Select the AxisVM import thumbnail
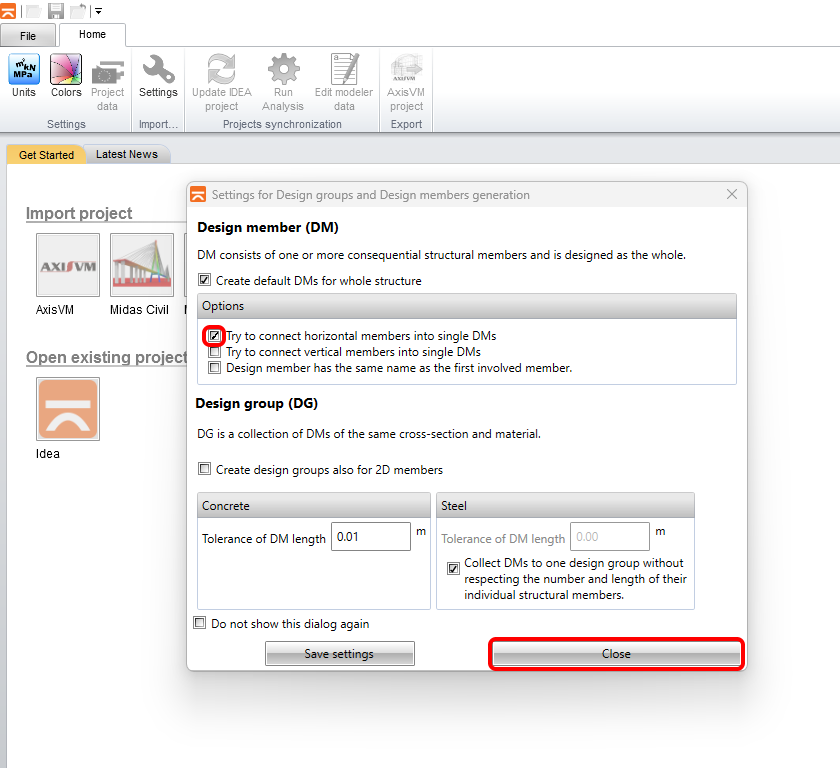This screenshot has height=768, width=840. point(68,265)
